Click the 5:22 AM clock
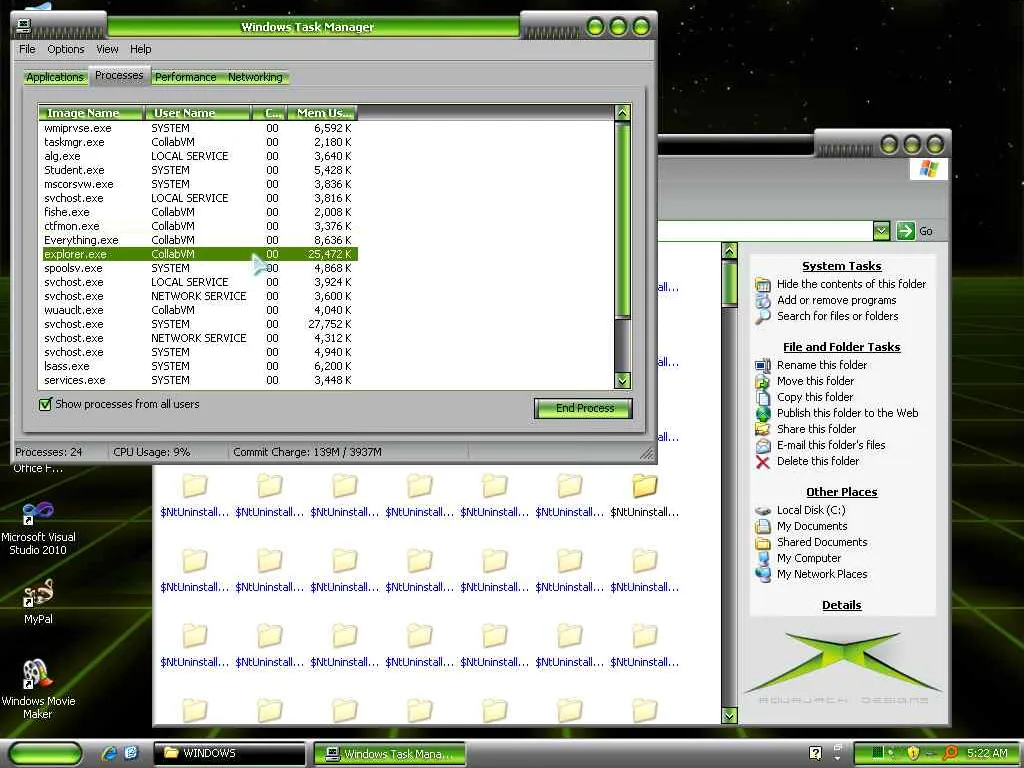The width and height of the screenshot is (1024, 768). pyautogui.click(x=987, y=753)
